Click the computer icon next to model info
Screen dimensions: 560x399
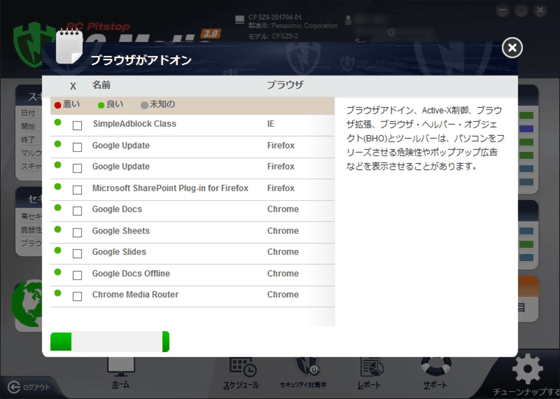coord(240,20)
